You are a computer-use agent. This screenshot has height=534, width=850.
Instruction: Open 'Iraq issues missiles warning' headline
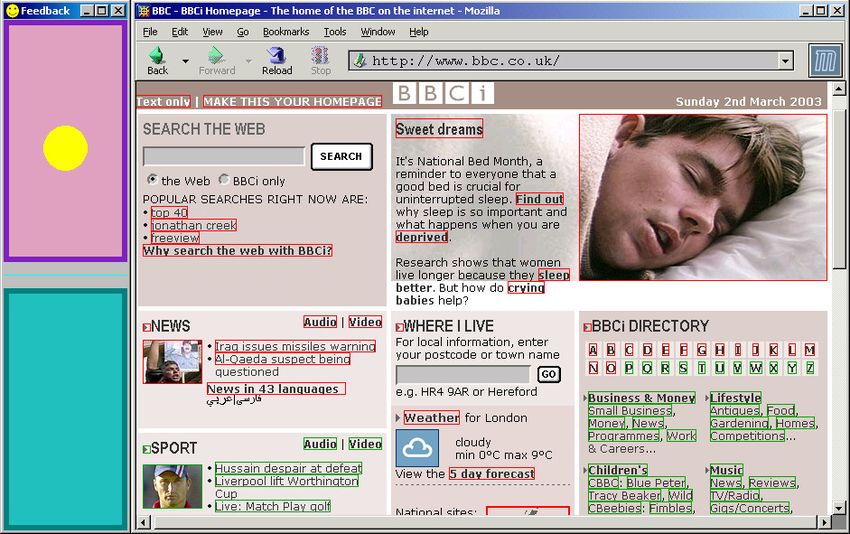click(x=295, y=346)
